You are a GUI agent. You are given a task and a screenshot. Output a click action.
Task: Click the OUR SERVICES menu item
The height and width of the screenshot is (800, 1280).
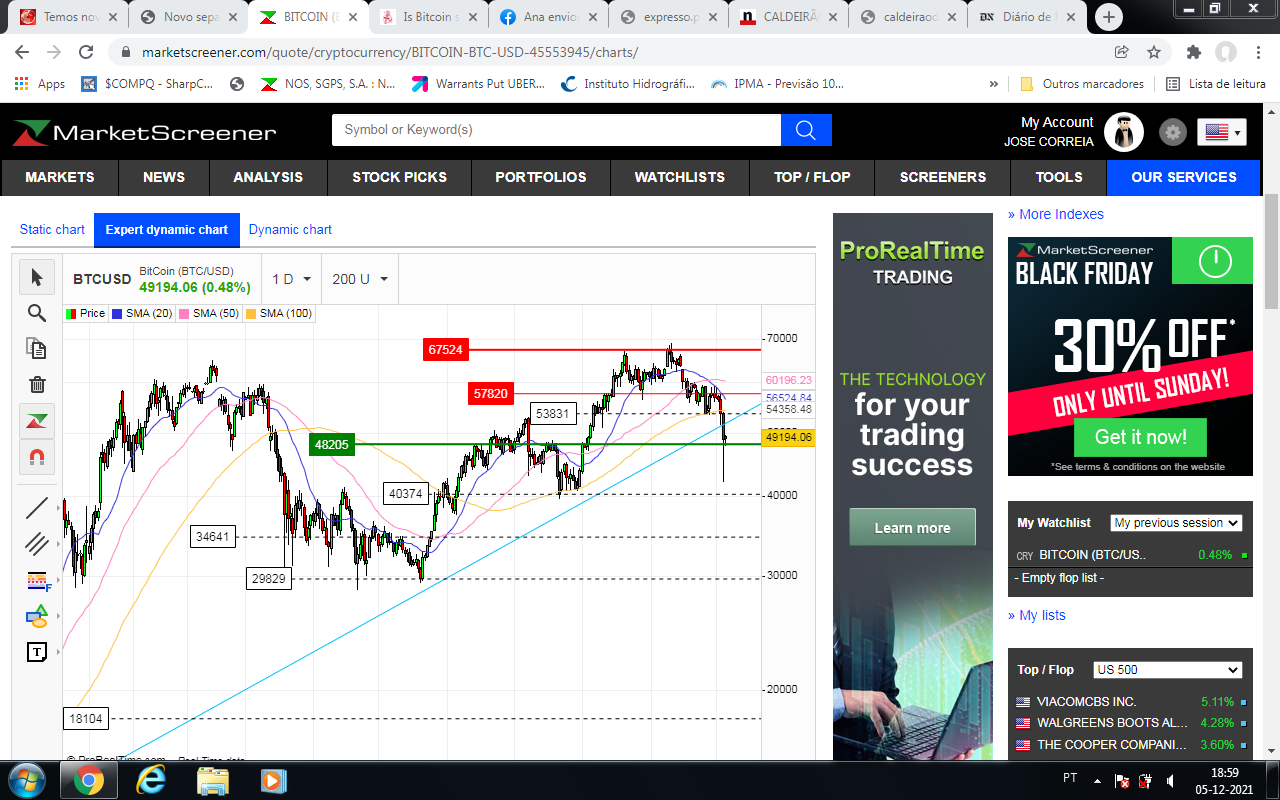1184,177
